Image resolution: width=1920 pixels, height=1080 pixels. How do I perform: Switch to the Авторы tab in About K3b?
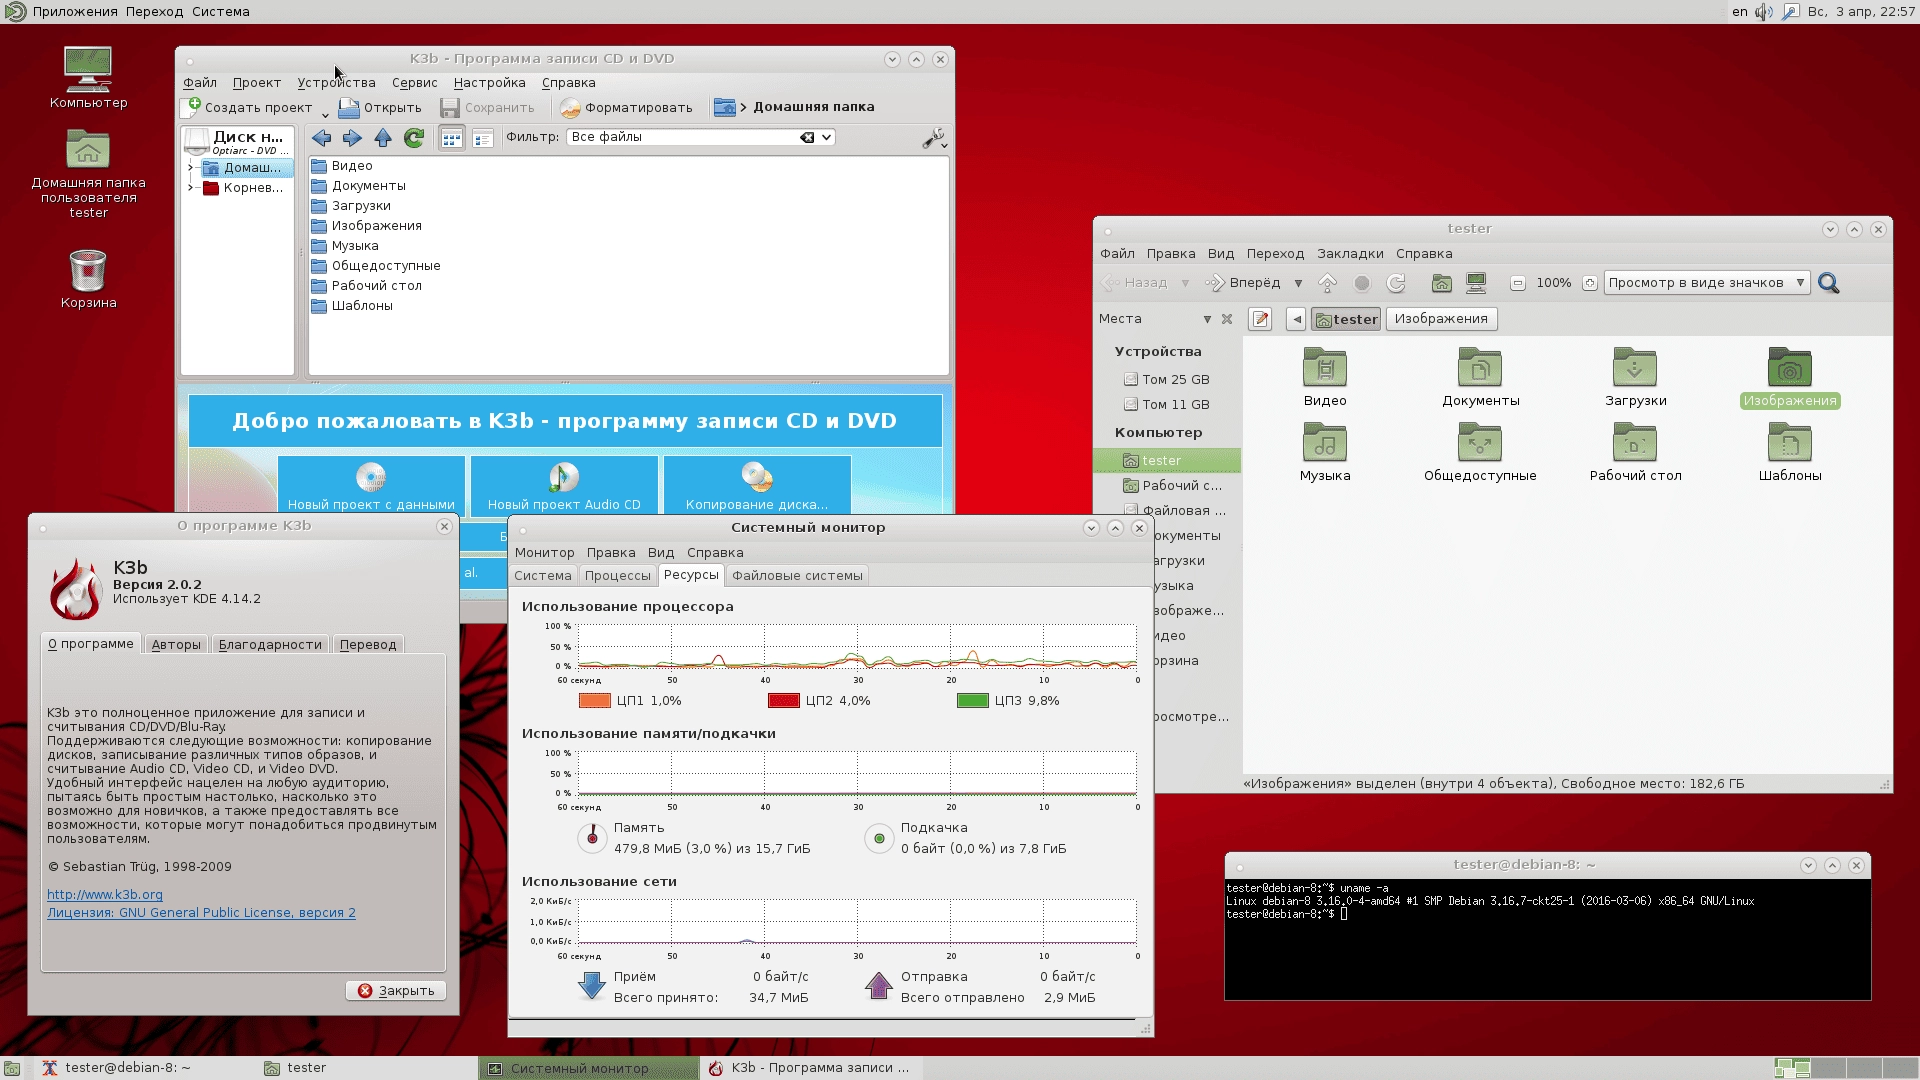176,645
